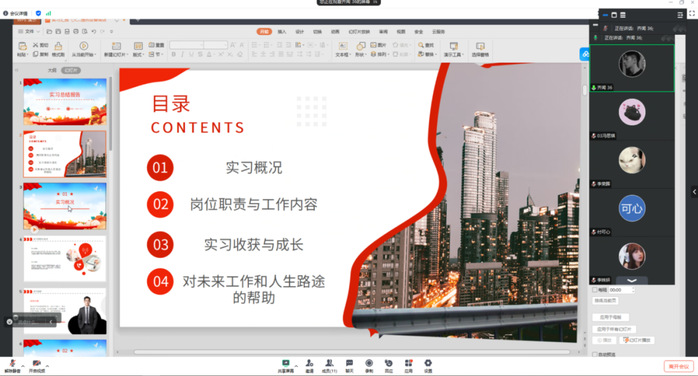The image size is (698, 376).
Task: Click the red leave meeting button
Action: coord(678,366)
